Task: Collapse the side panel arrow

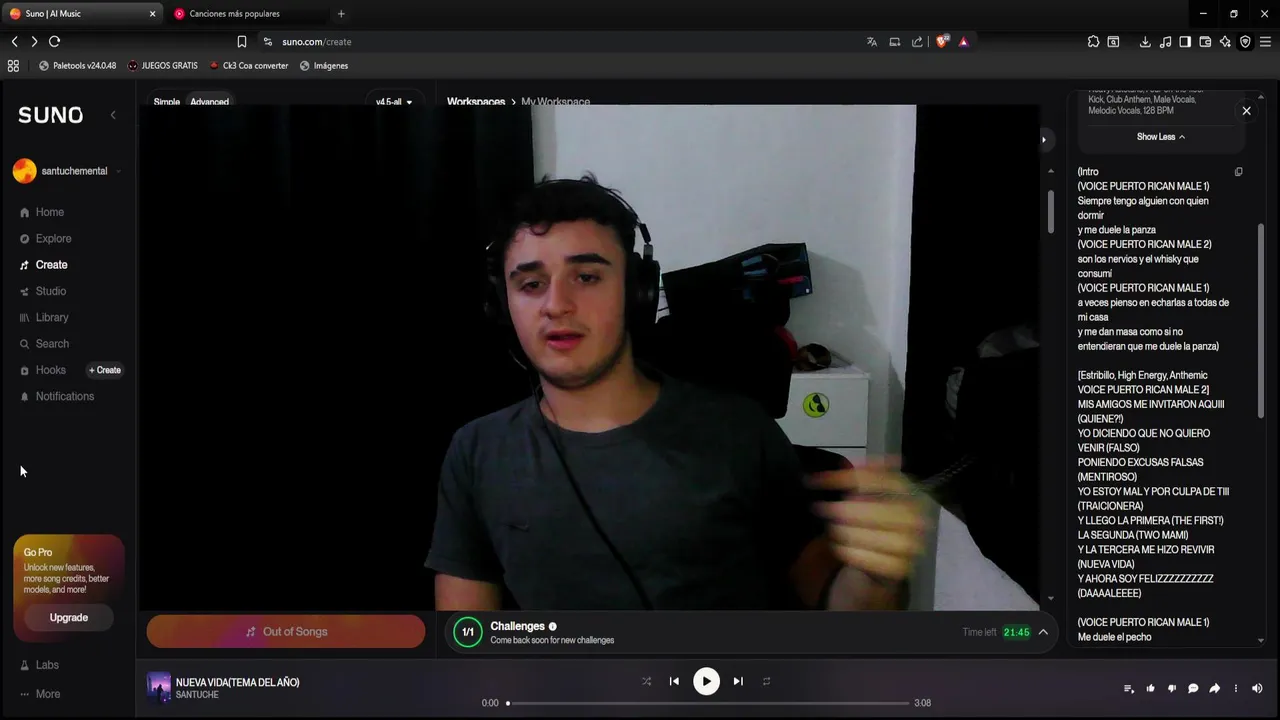Action: (1043, 139)
